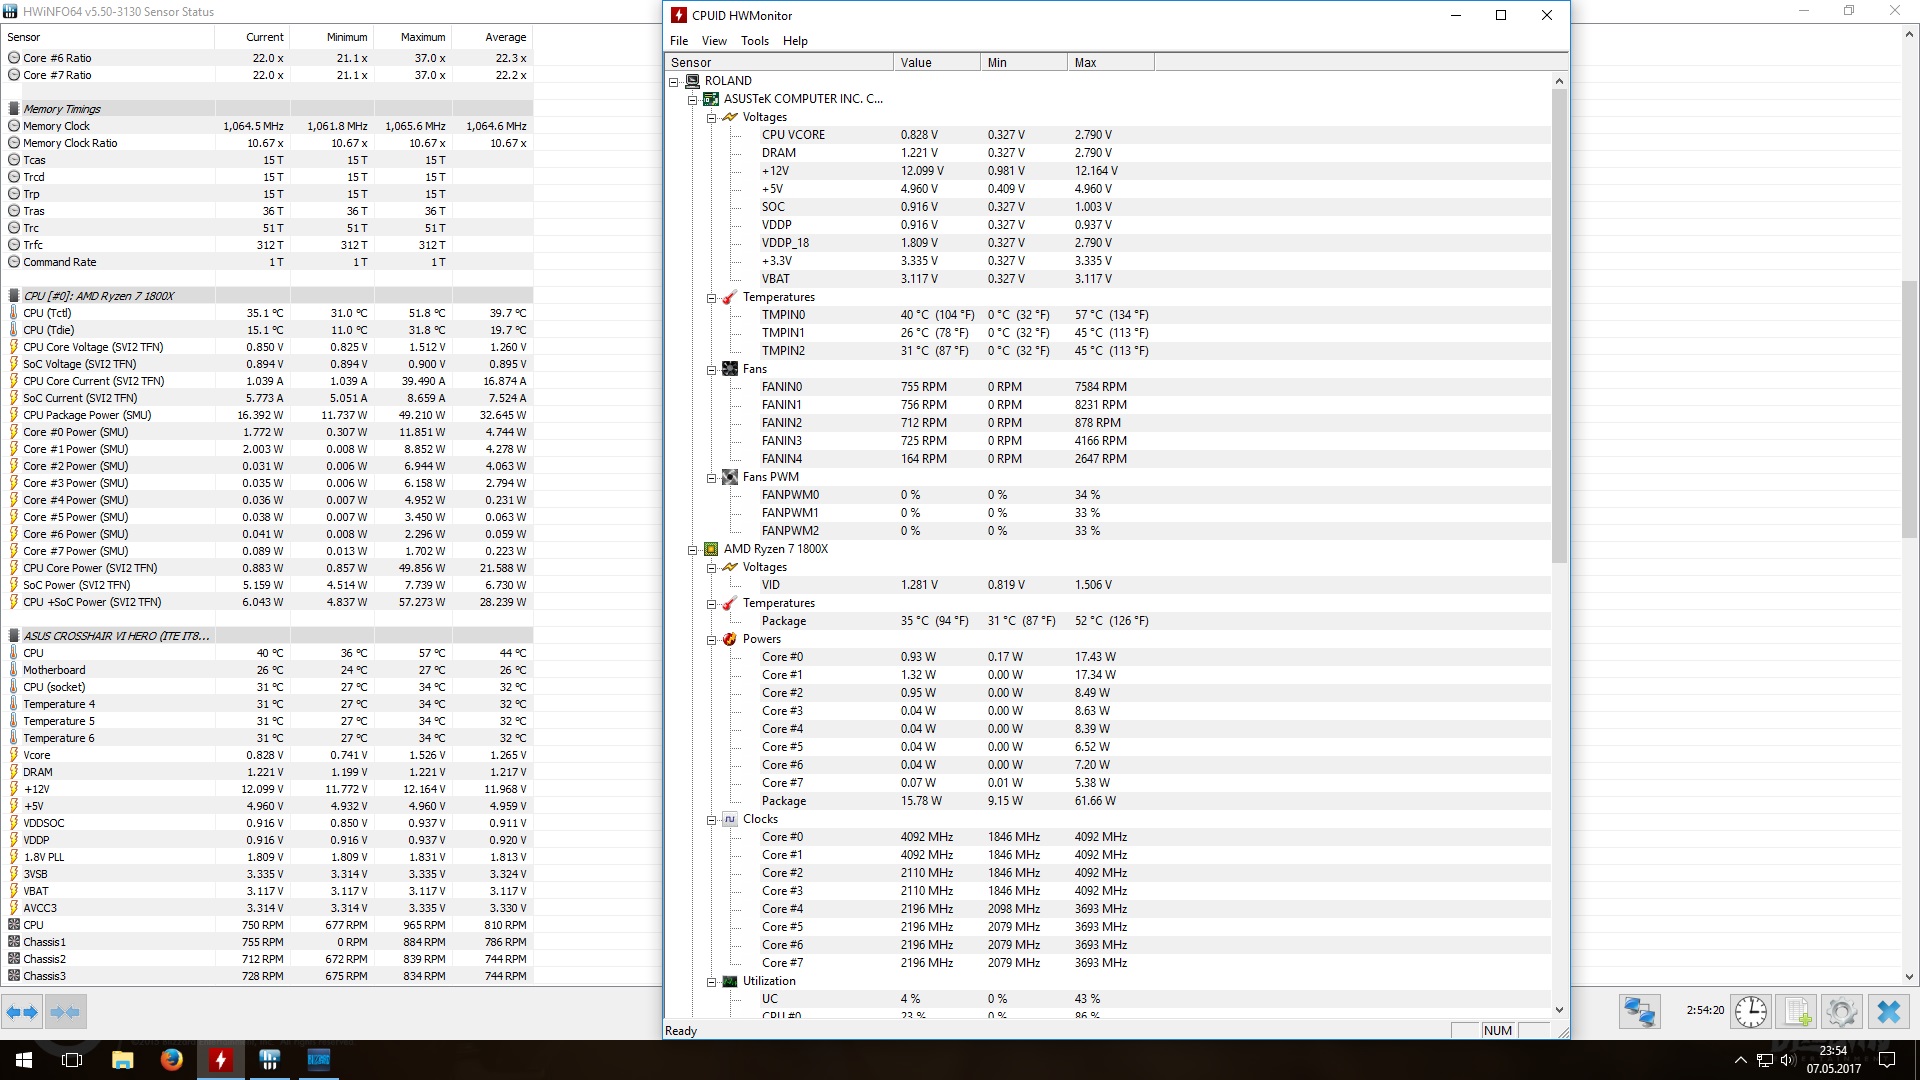
Task: Open the HWiNFO taskbar icon
Action: click(269, 1059)
